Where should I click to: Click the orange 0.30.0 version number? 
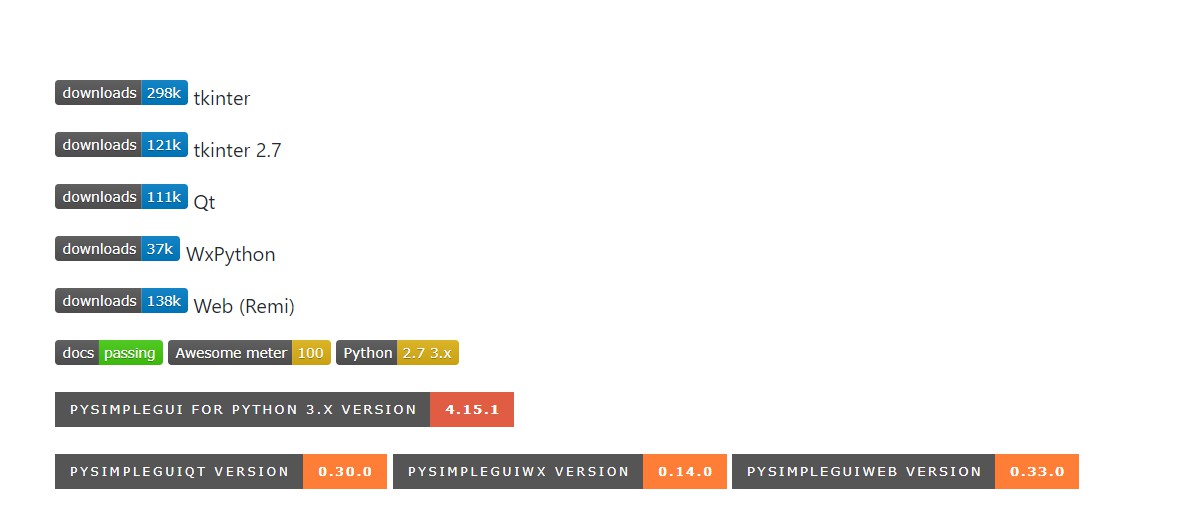click(x=345, y=472)
